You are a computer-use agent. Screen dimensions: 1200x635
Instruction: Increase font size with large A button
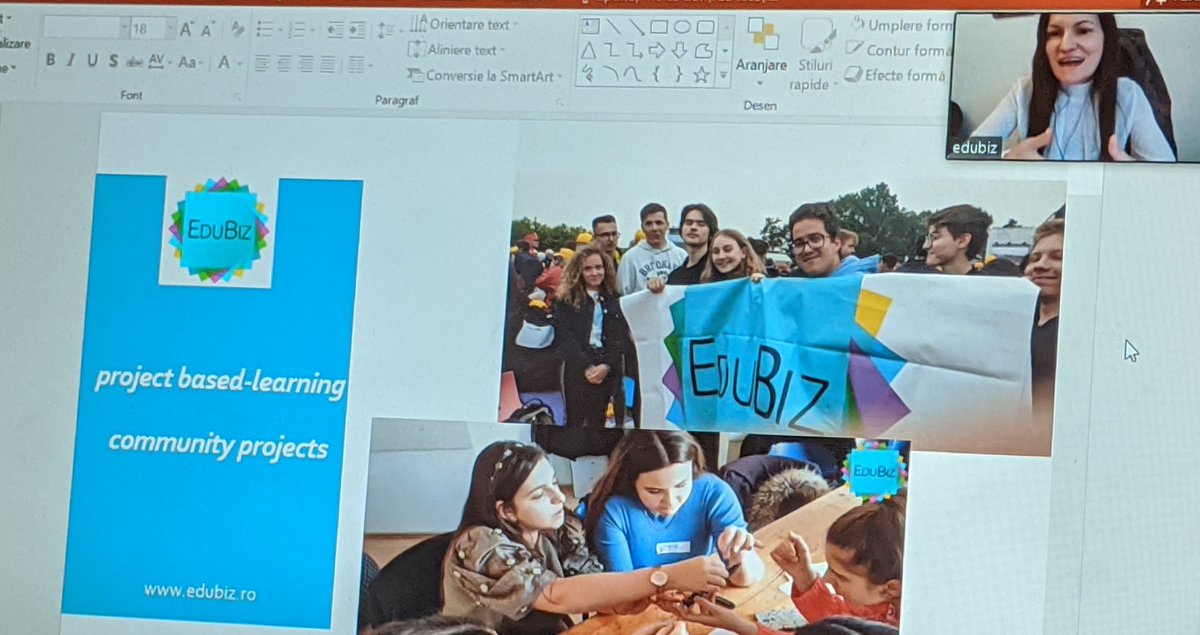186,29
